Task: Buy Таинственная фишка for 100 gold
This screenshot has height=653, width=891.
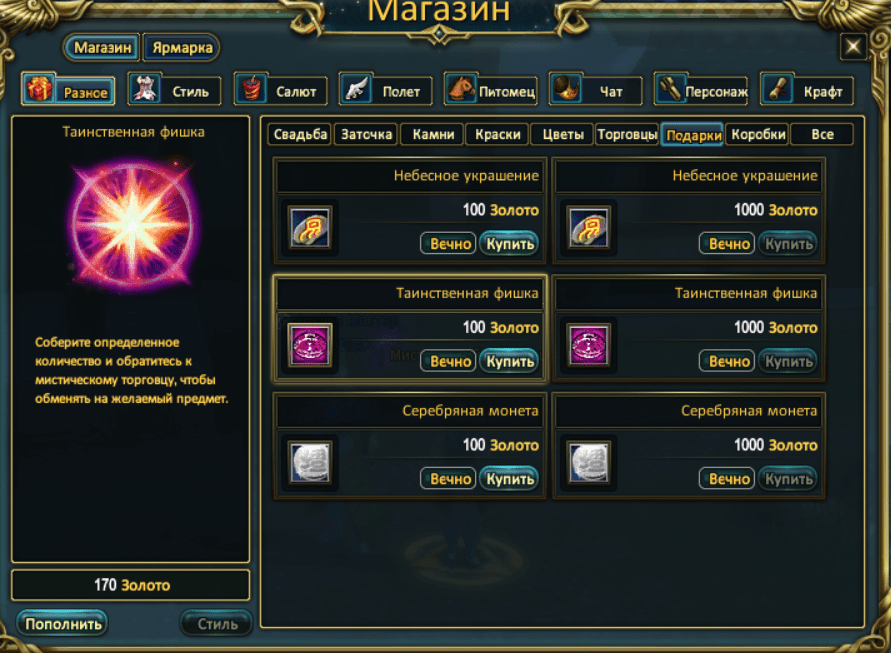Action: pyautogui.click(x=509, y=361)
